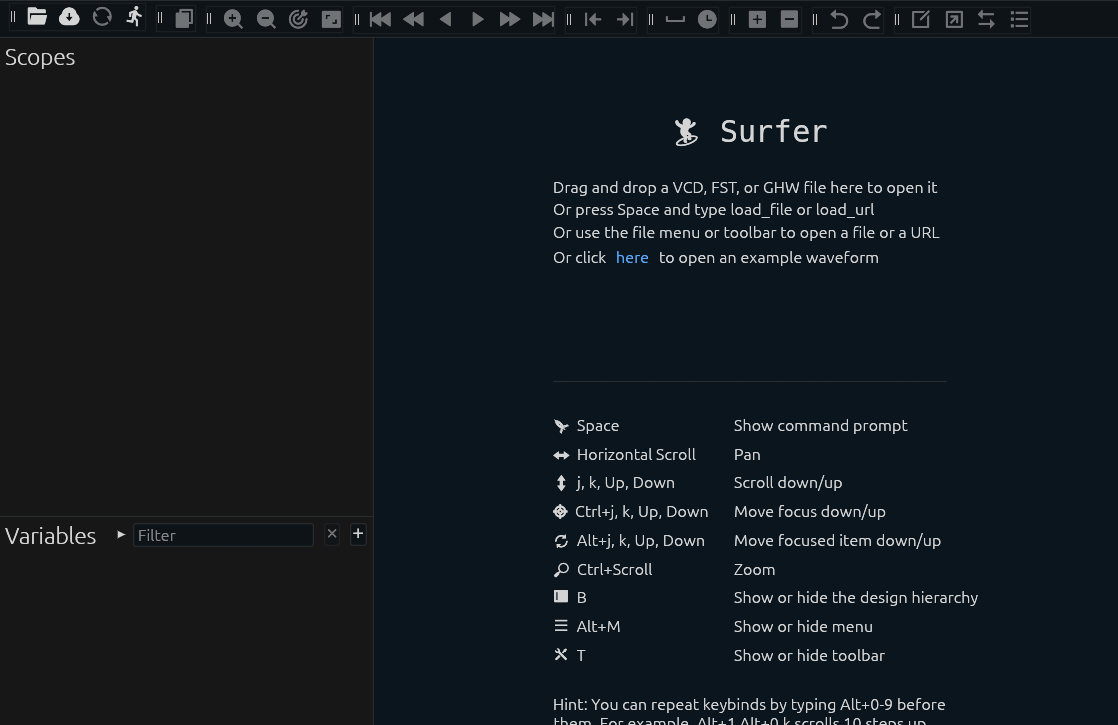The image size is (1118, 725).
Task: Go to the next transition arrow-to-bar icon
Action: point(625,19)
